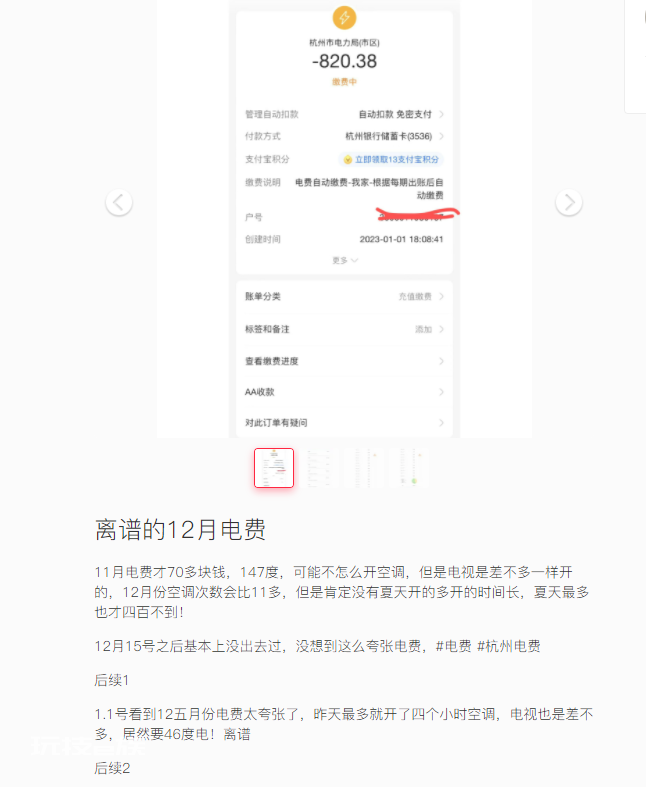This screenshot has height=787, width=646.
Task: Select the third image thumbnail
Action: coord(364,468)
